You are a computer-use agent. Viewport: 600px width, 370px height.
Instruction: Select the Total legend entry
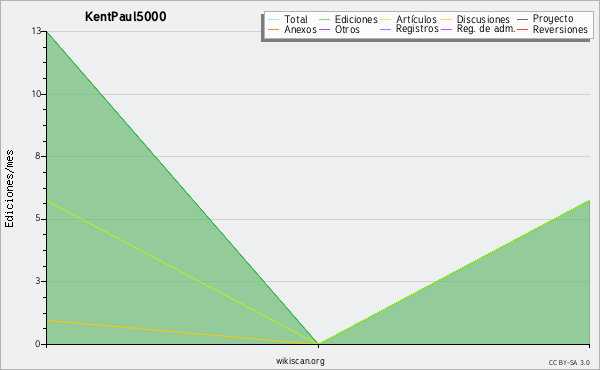tap(288, 19)
